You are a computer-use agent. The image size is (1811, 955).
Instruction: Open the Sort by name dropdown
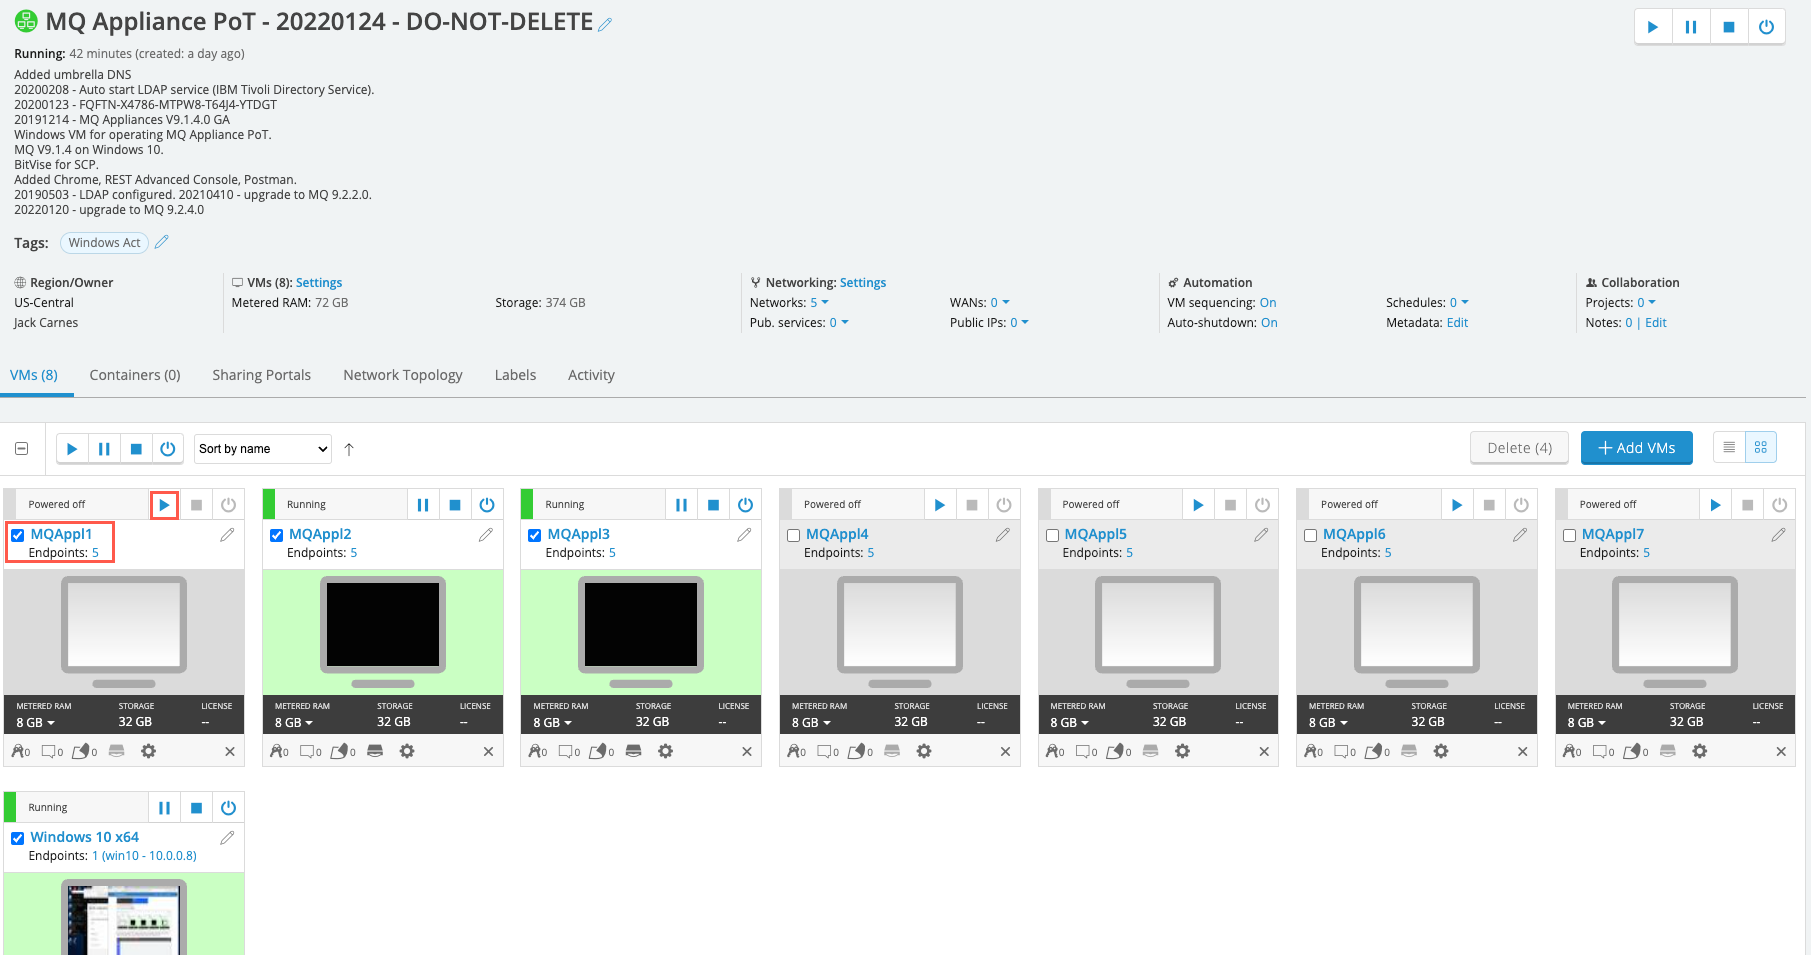[x=263, y=449]
